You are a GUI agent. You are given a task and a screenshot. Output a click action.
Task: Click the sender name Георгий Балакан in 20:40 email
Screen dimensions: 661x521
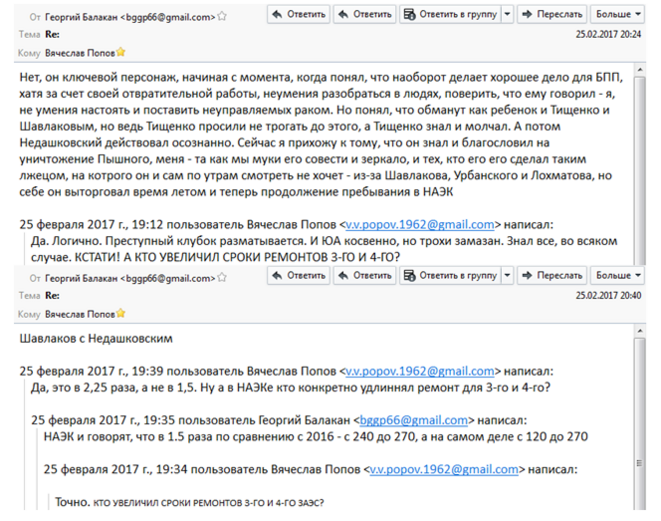81,279
